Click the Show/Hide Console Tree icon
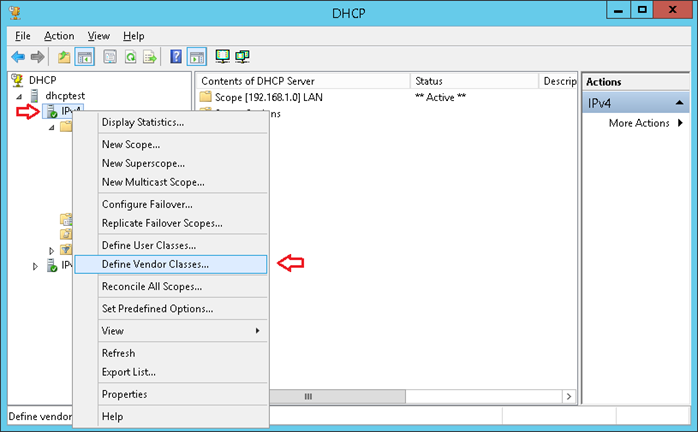 (x=84, y=57)
